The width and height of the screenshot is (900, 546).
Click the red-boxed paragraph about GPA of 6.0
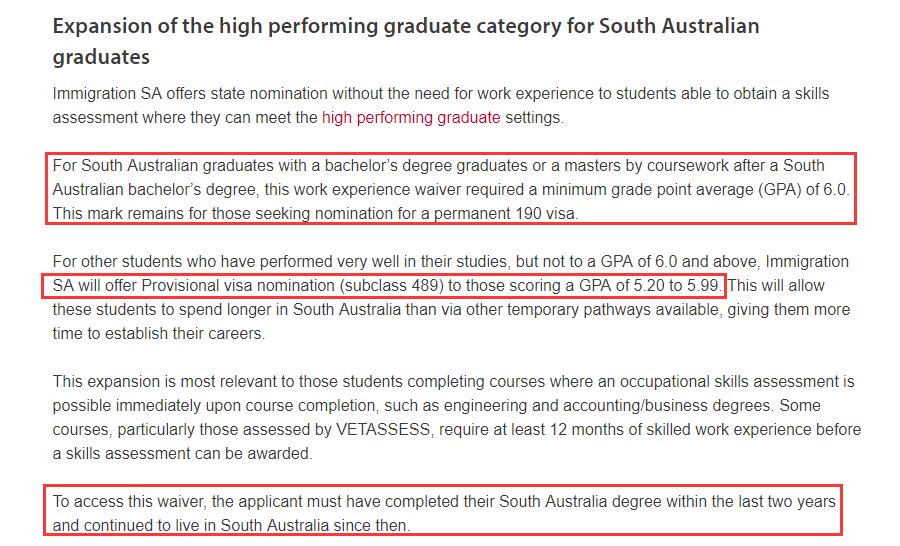(450, 188)
